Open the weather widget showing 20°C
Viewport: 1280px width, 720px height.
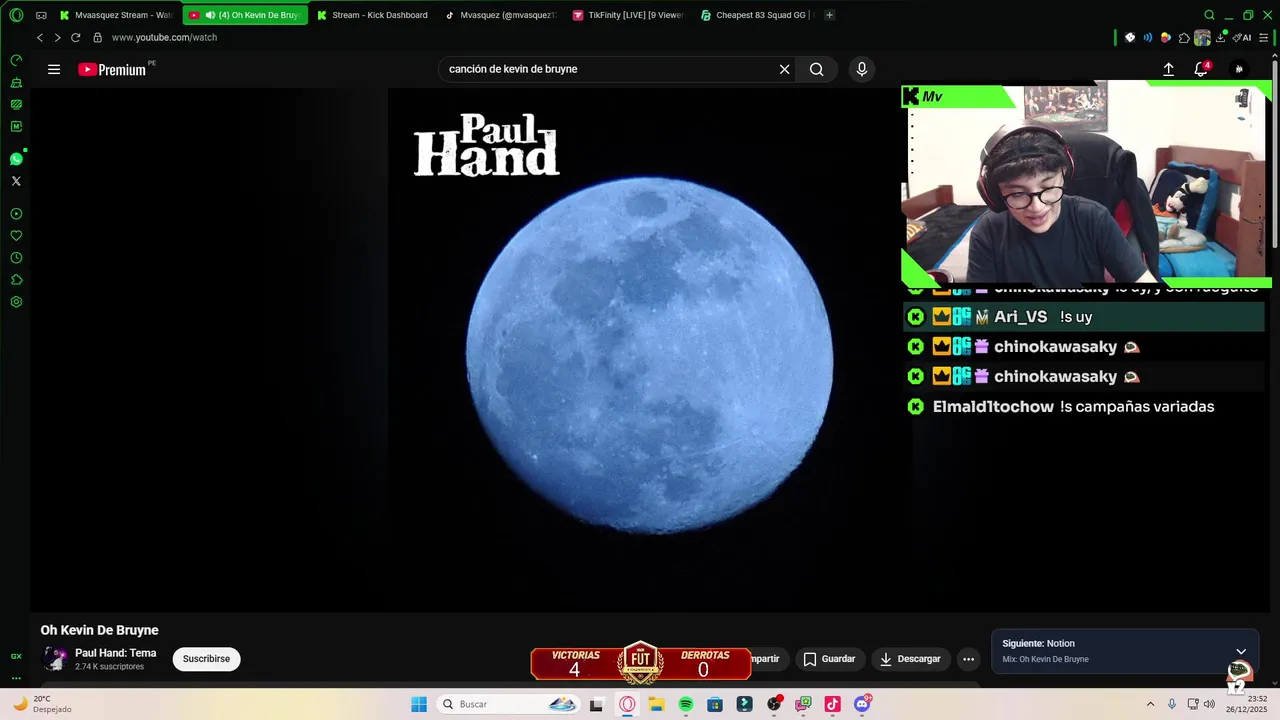coord(42,704)
